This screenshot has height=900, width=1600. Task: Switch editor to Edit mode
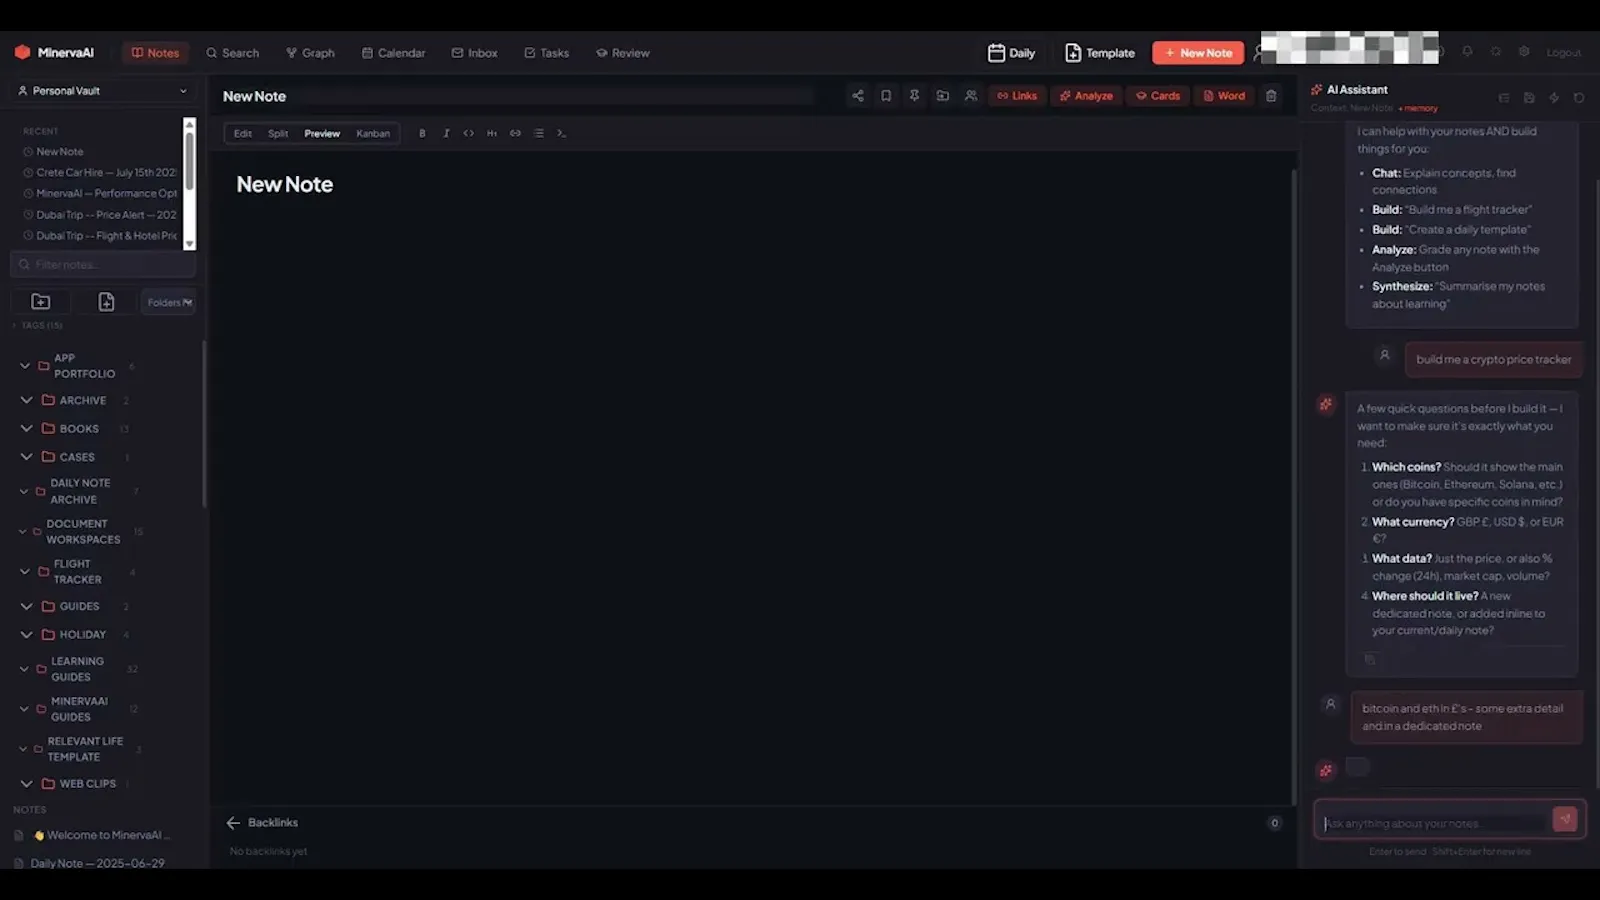click(243, 133)
